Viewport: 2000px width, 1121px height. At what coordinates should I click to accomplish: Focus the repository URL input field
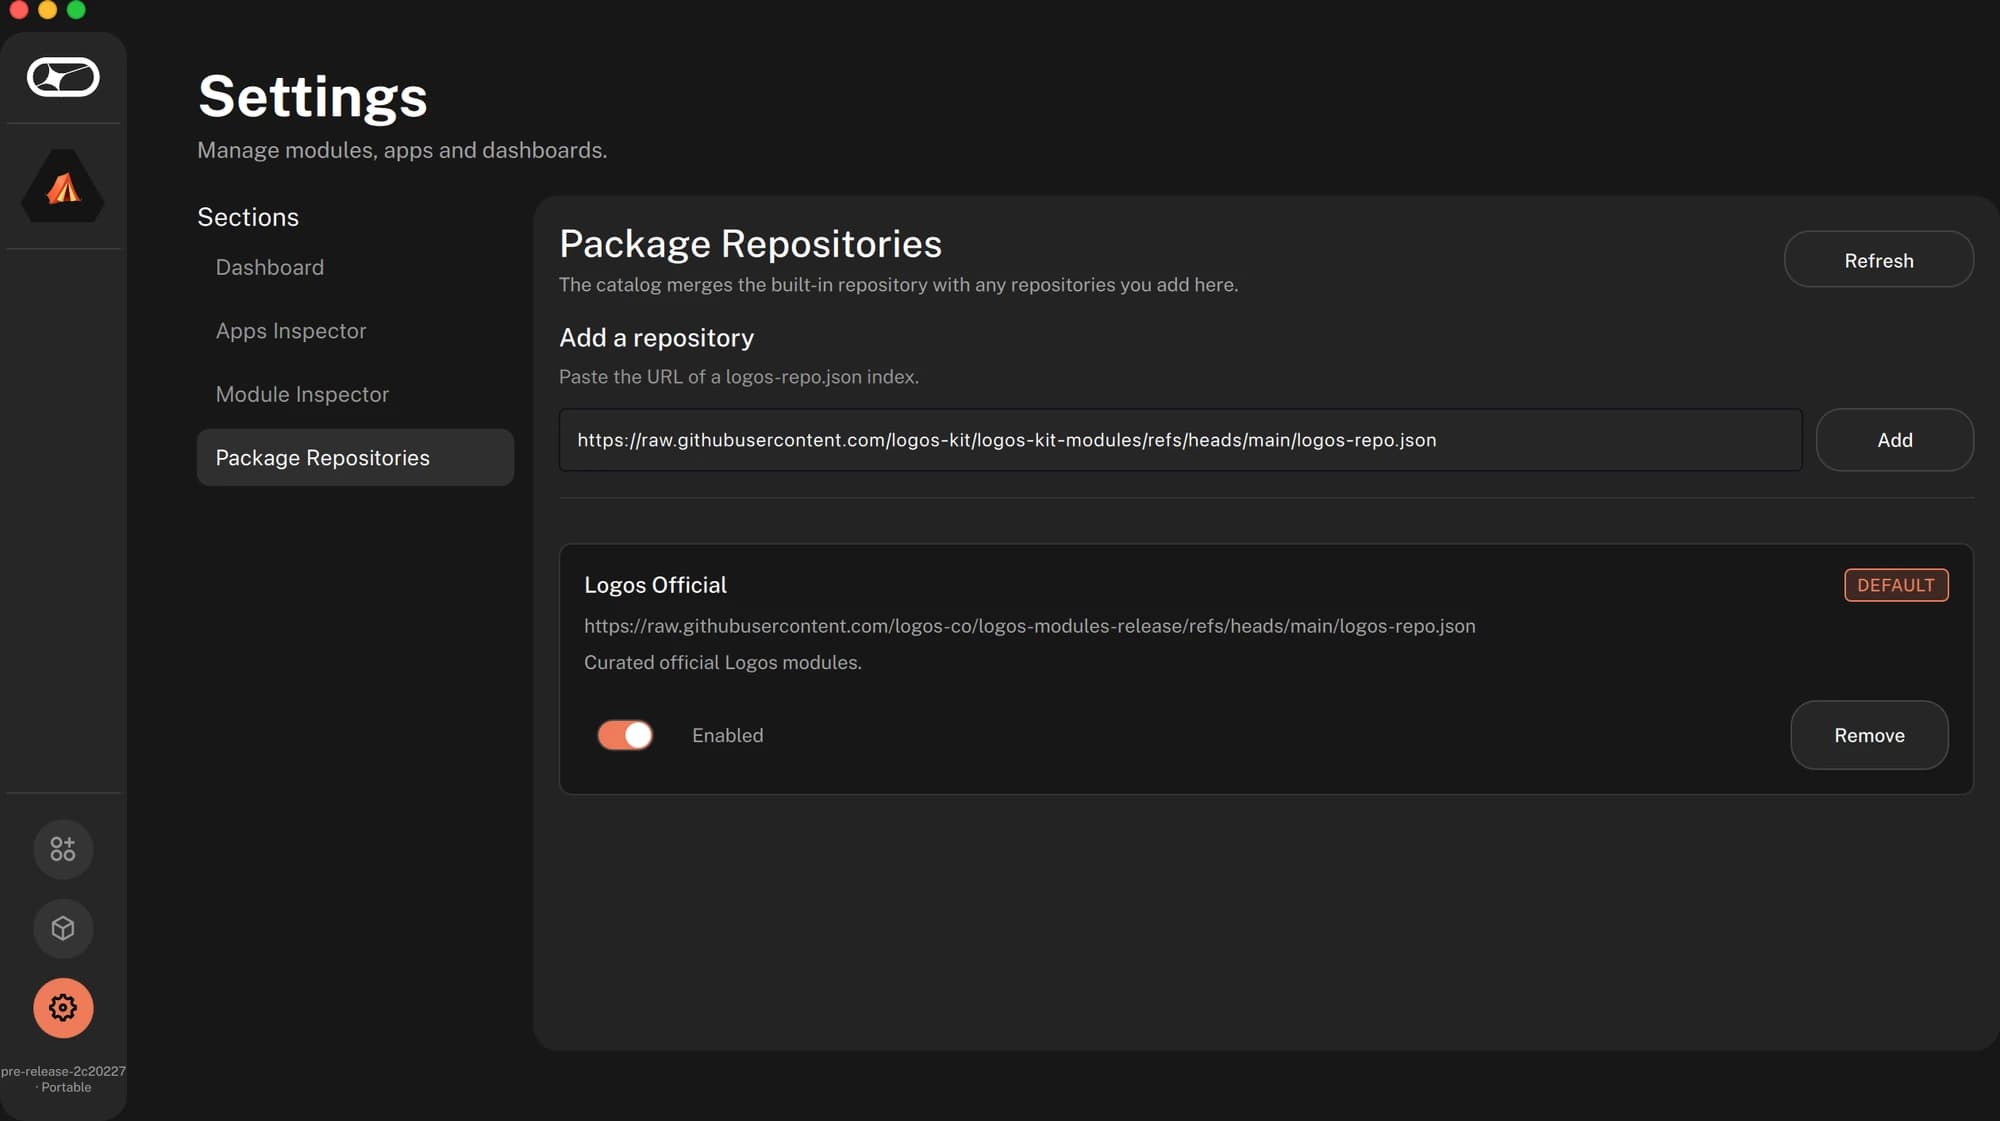coord(1180,440)
